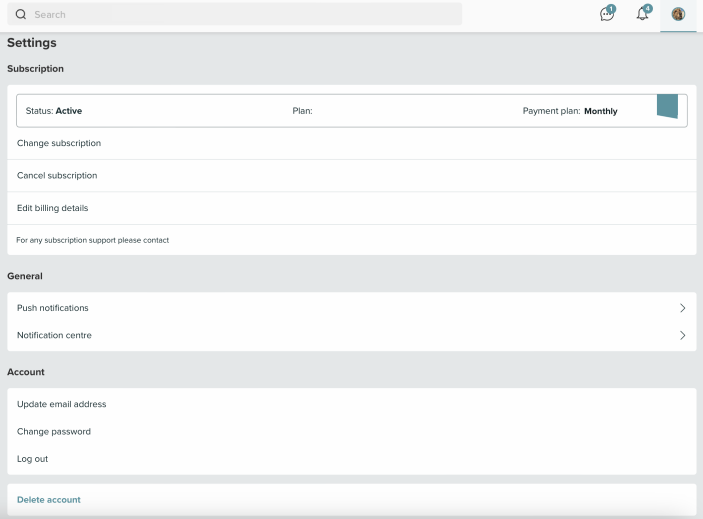Viewport: 703px width, 519px height.
Task: Click Update email address
Action: 61,404
